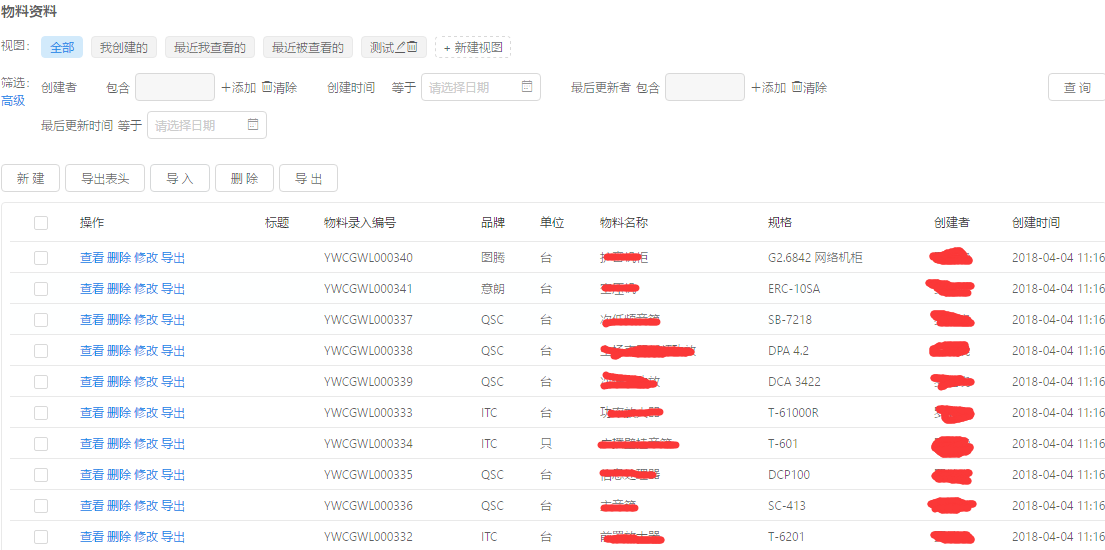
Task: Expand the 高级 advanced filter options
Action: coord(13,100)
